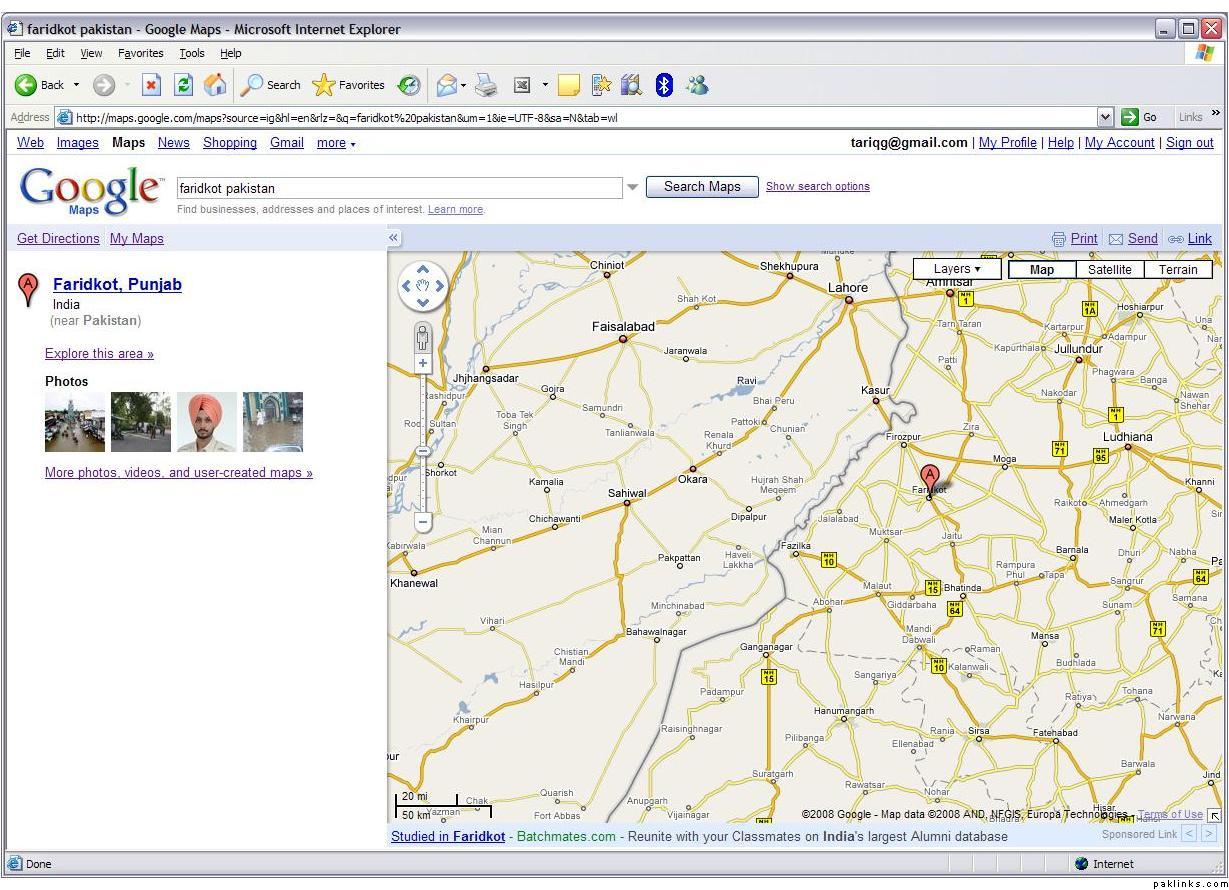Expand the Google 'more' services dropdown
This screenshot has height=890, width=1229.
pyautogui.click(x=336, y=143)
